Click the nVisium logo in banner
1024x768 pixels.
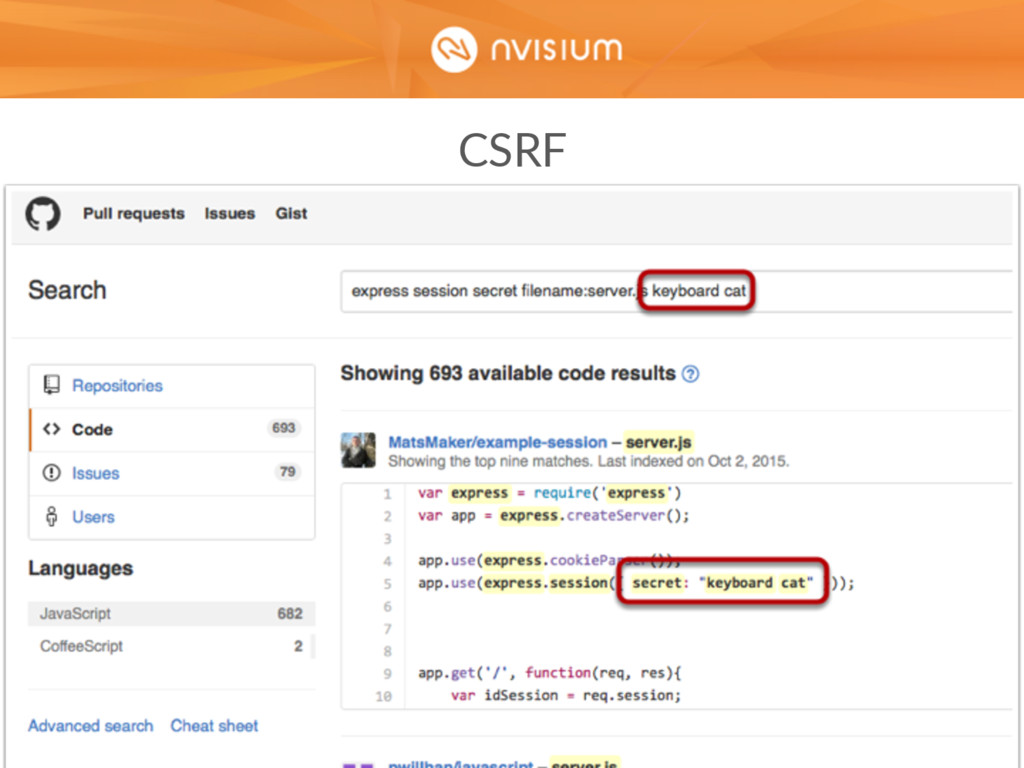pyautogui.click(x=526, y=49)
